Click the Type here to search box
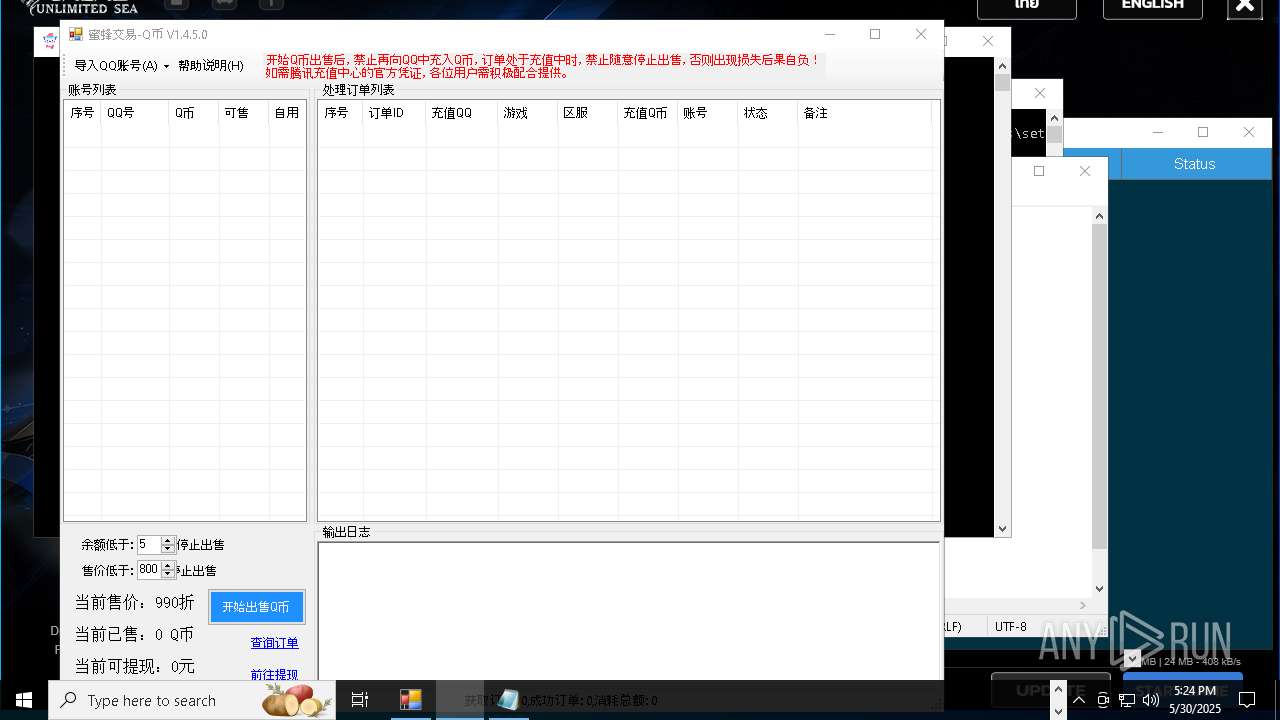1280x720 pixels. point(192,700)
